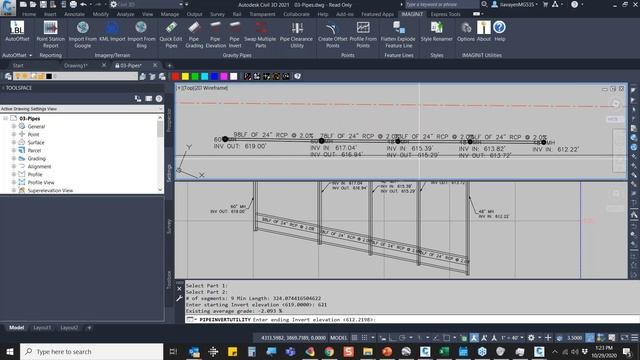This screenshot has height=360, width=640.
Task: Select the magenta color swatch
Action: click(224, 76)
